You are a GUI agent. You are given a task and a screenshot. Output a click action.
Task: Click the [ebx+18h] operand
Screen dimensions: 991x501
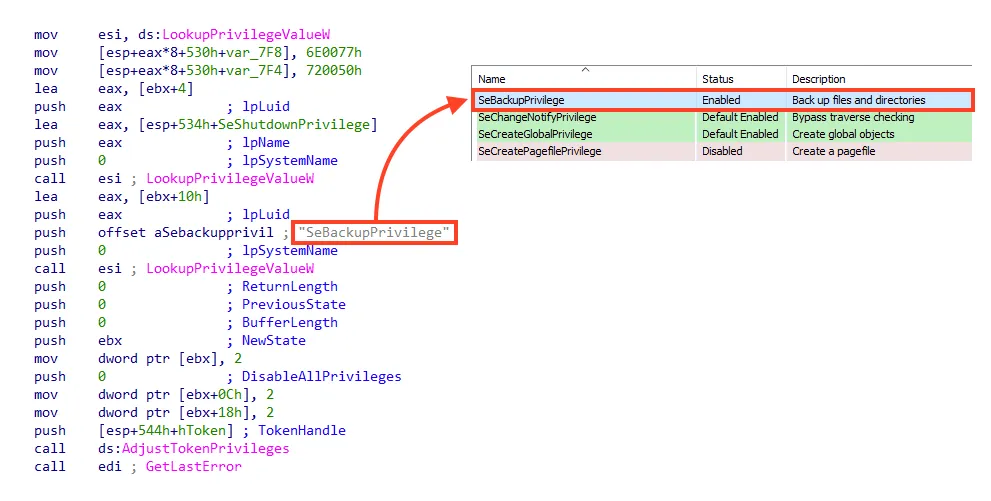coord(214,413)
